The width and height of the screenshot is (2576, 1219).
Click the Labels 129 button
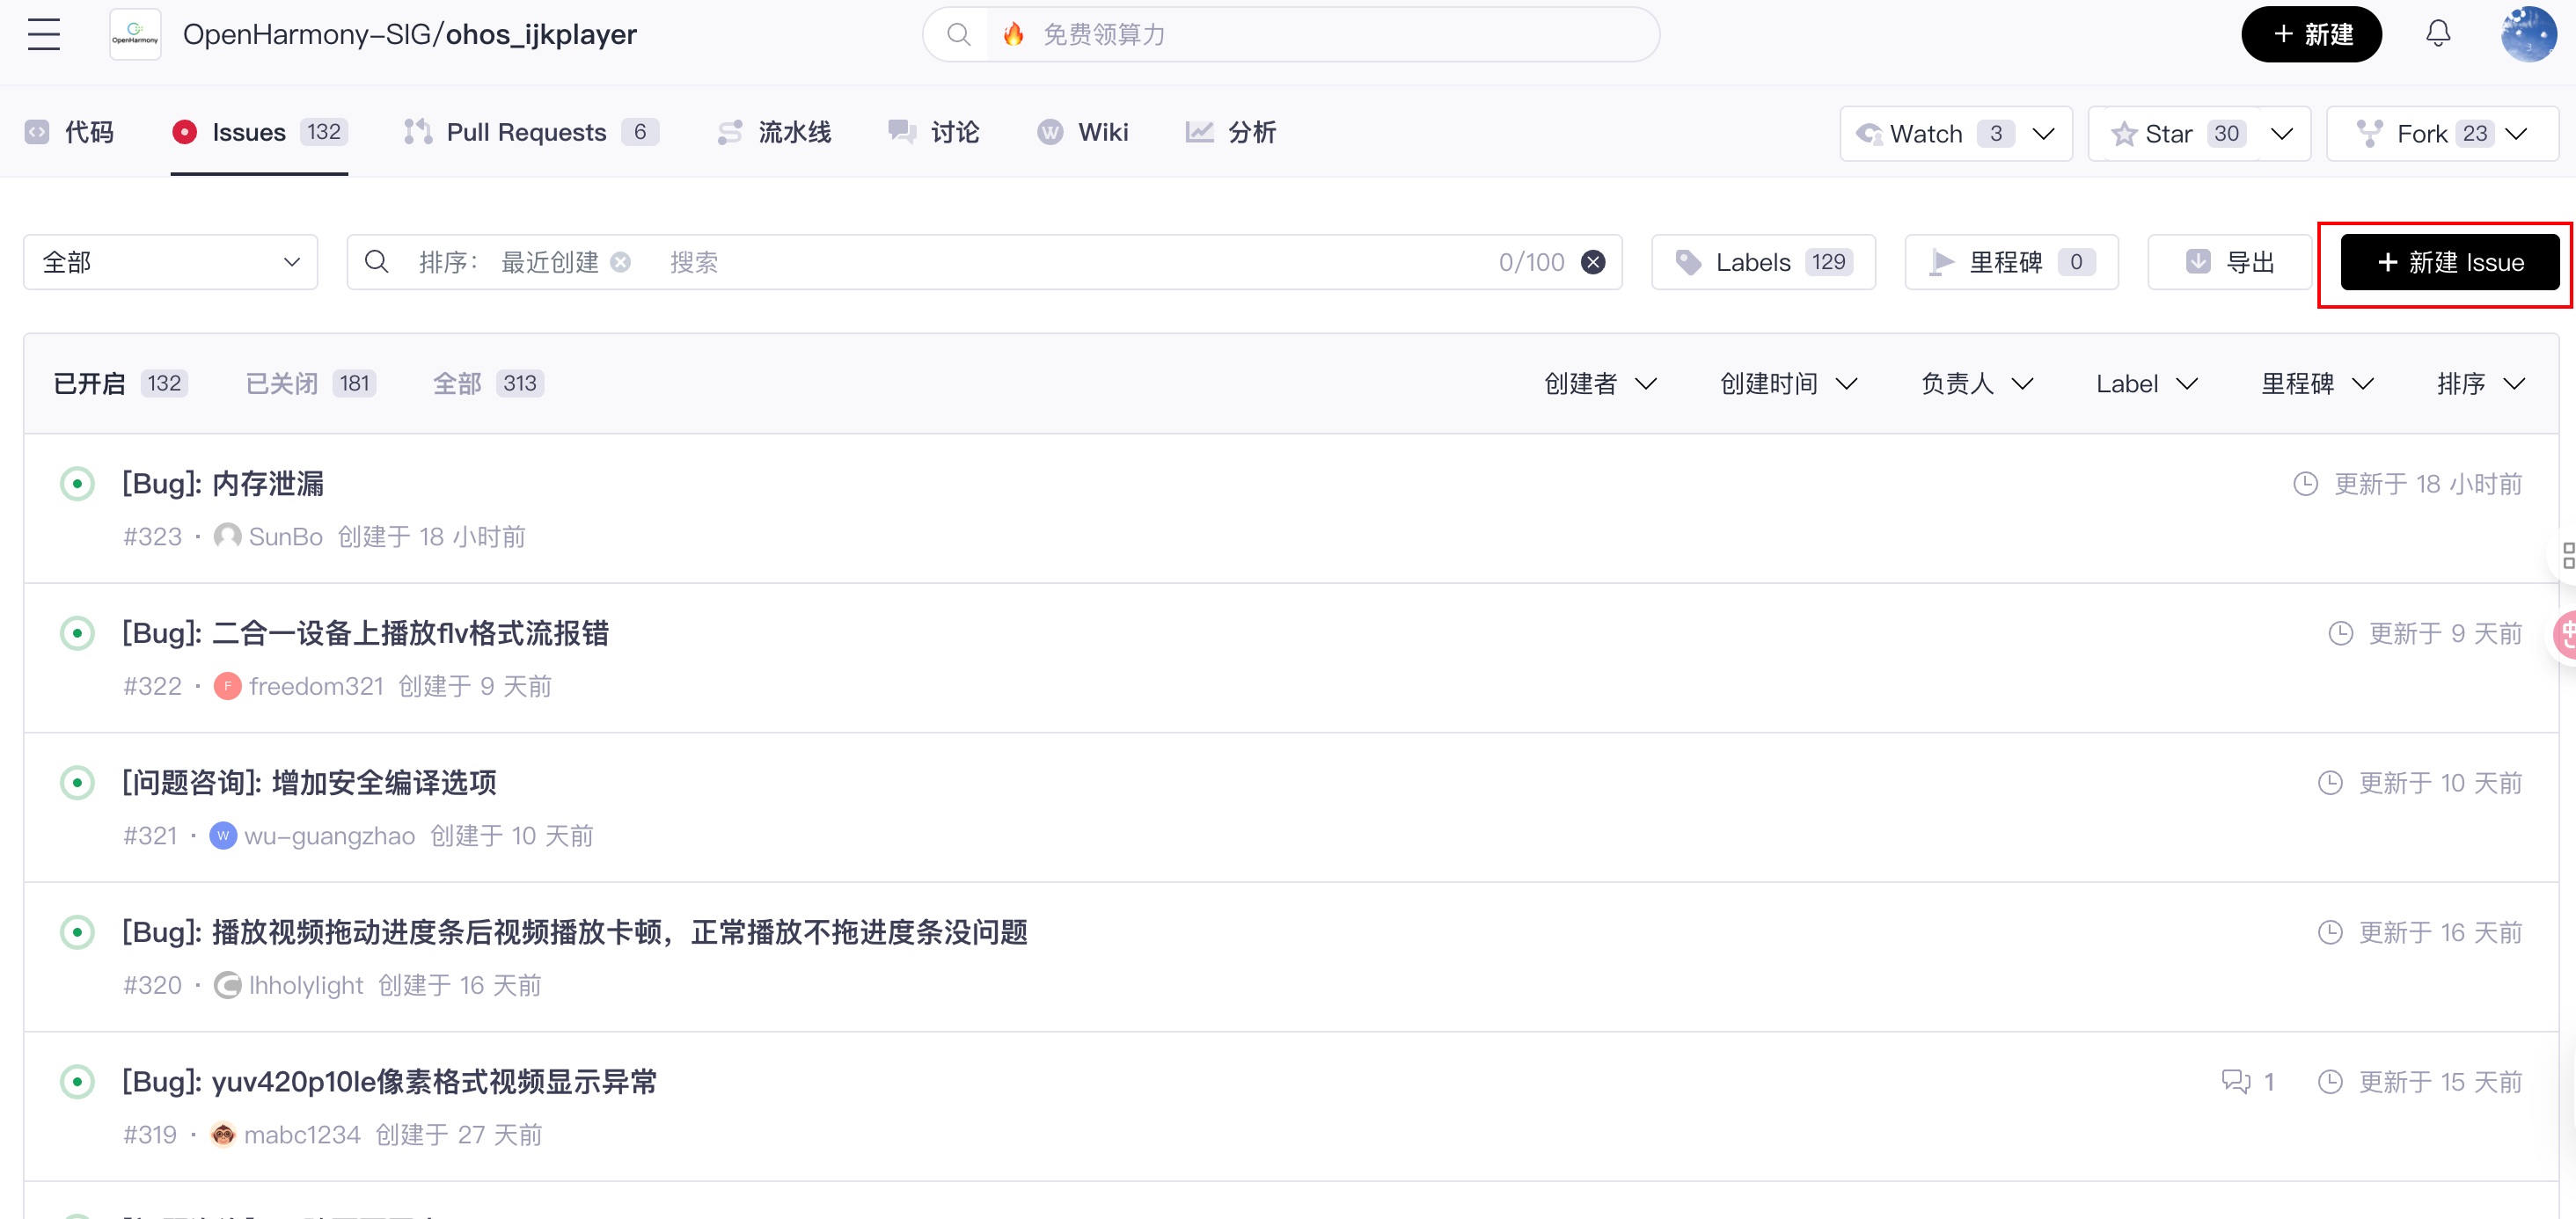1762,262
